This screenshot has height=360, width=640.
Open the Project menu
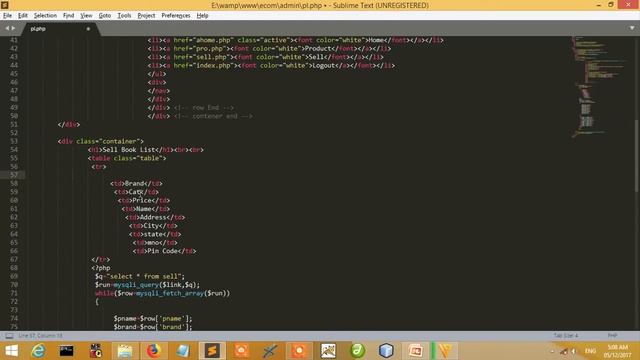click(x=146, y=16)
